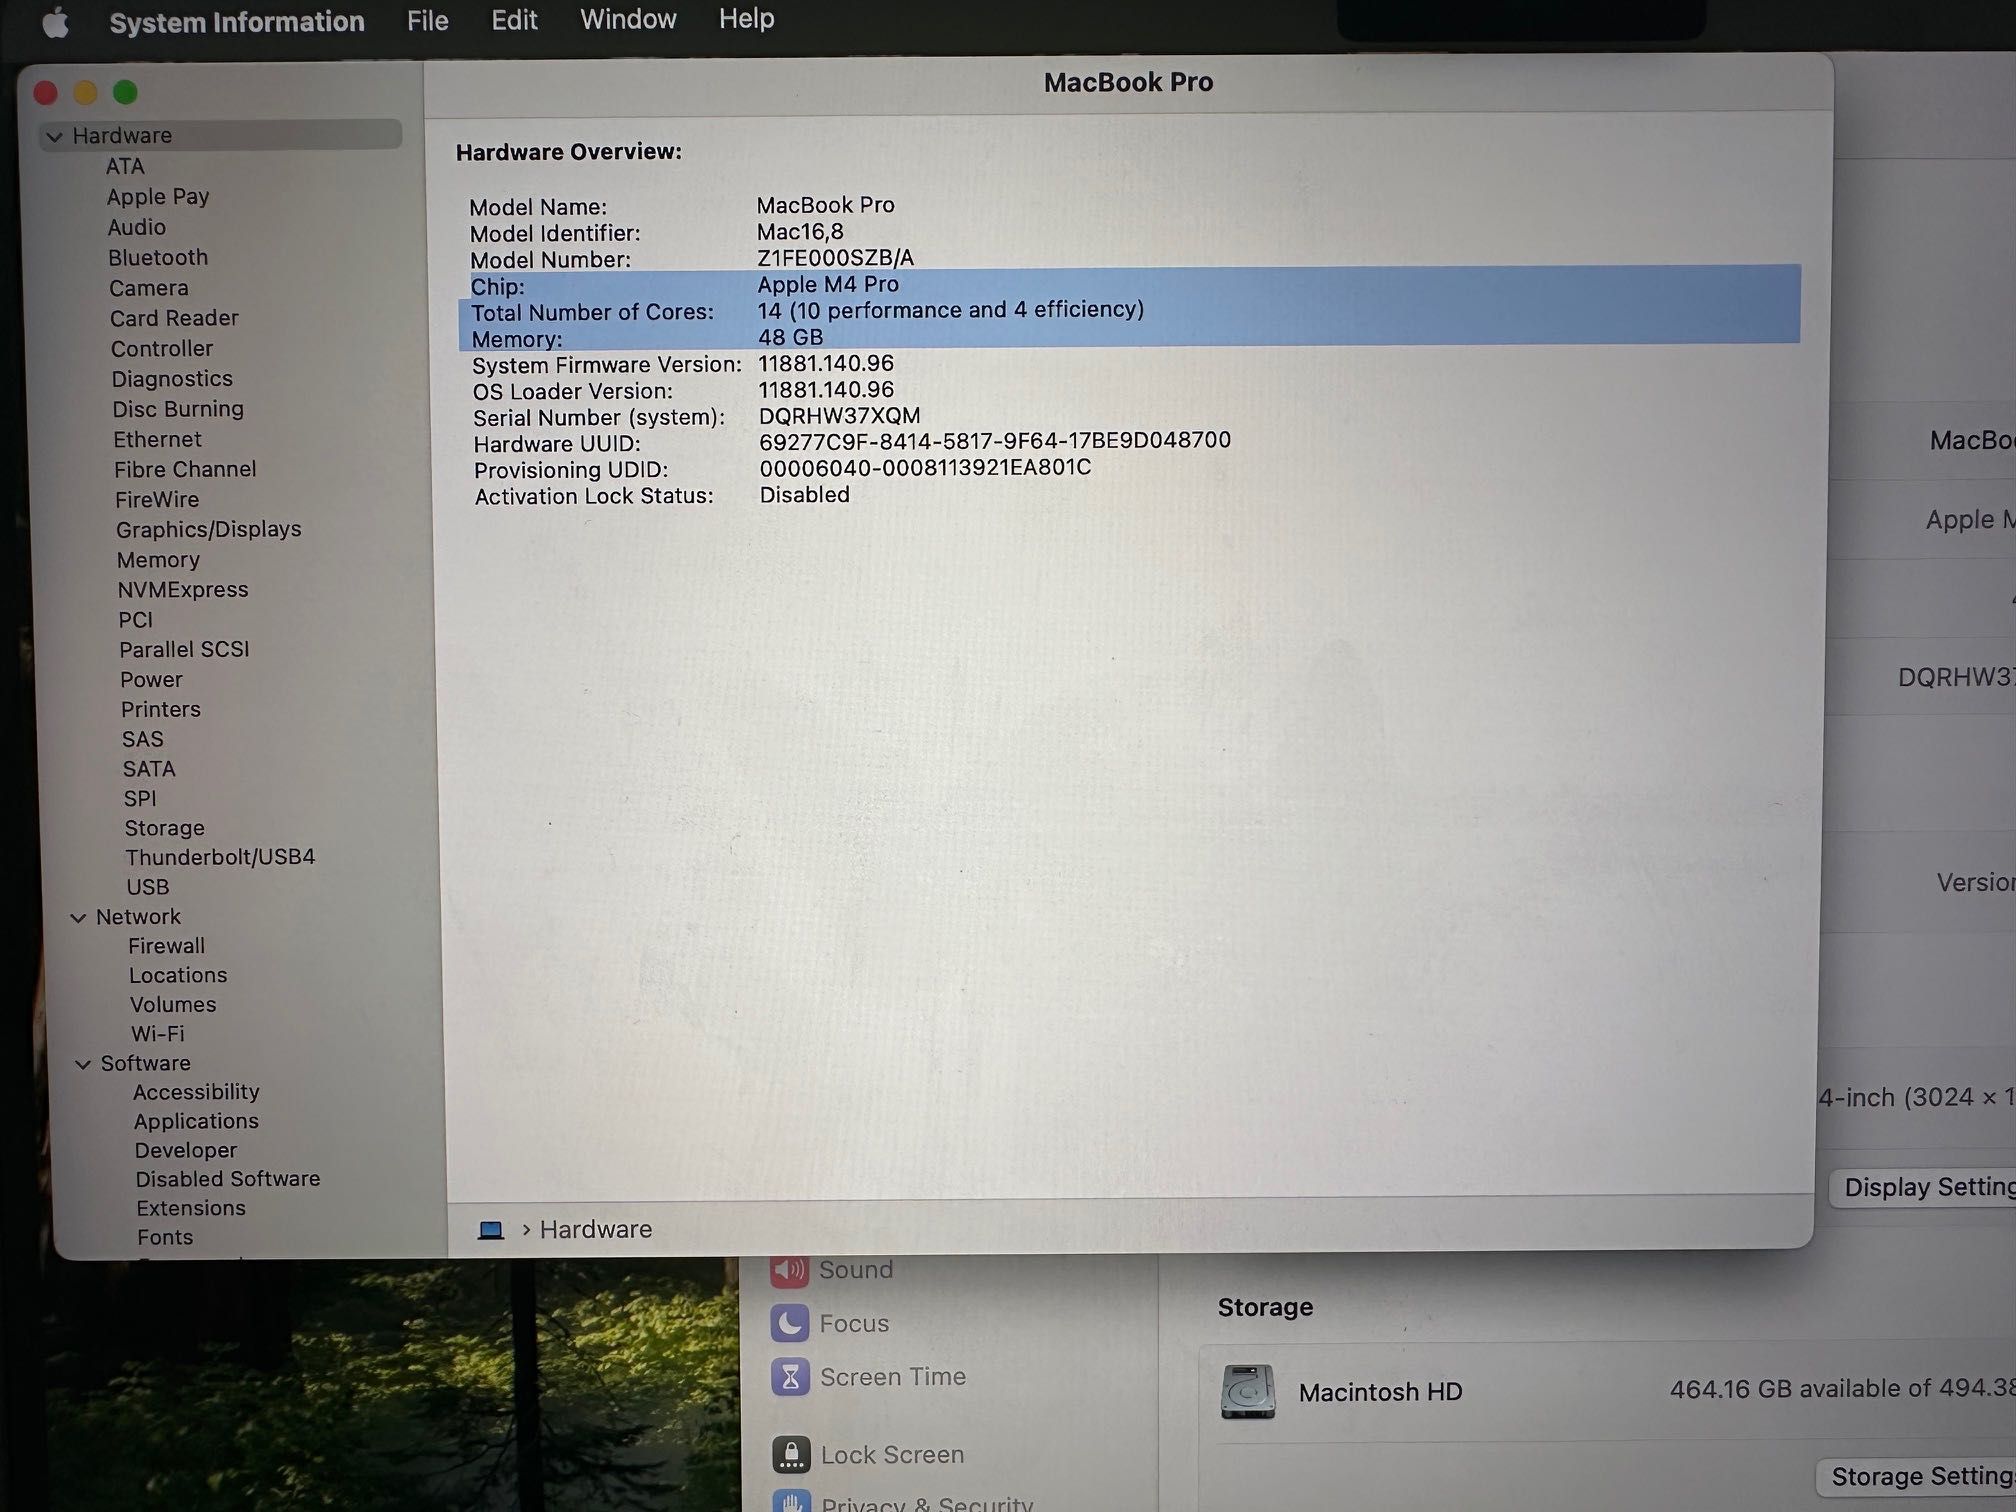Minimize window with the yellow button
Image resolution: width=2016 pixels, height=1512 pixels.
tap(85, 93)
